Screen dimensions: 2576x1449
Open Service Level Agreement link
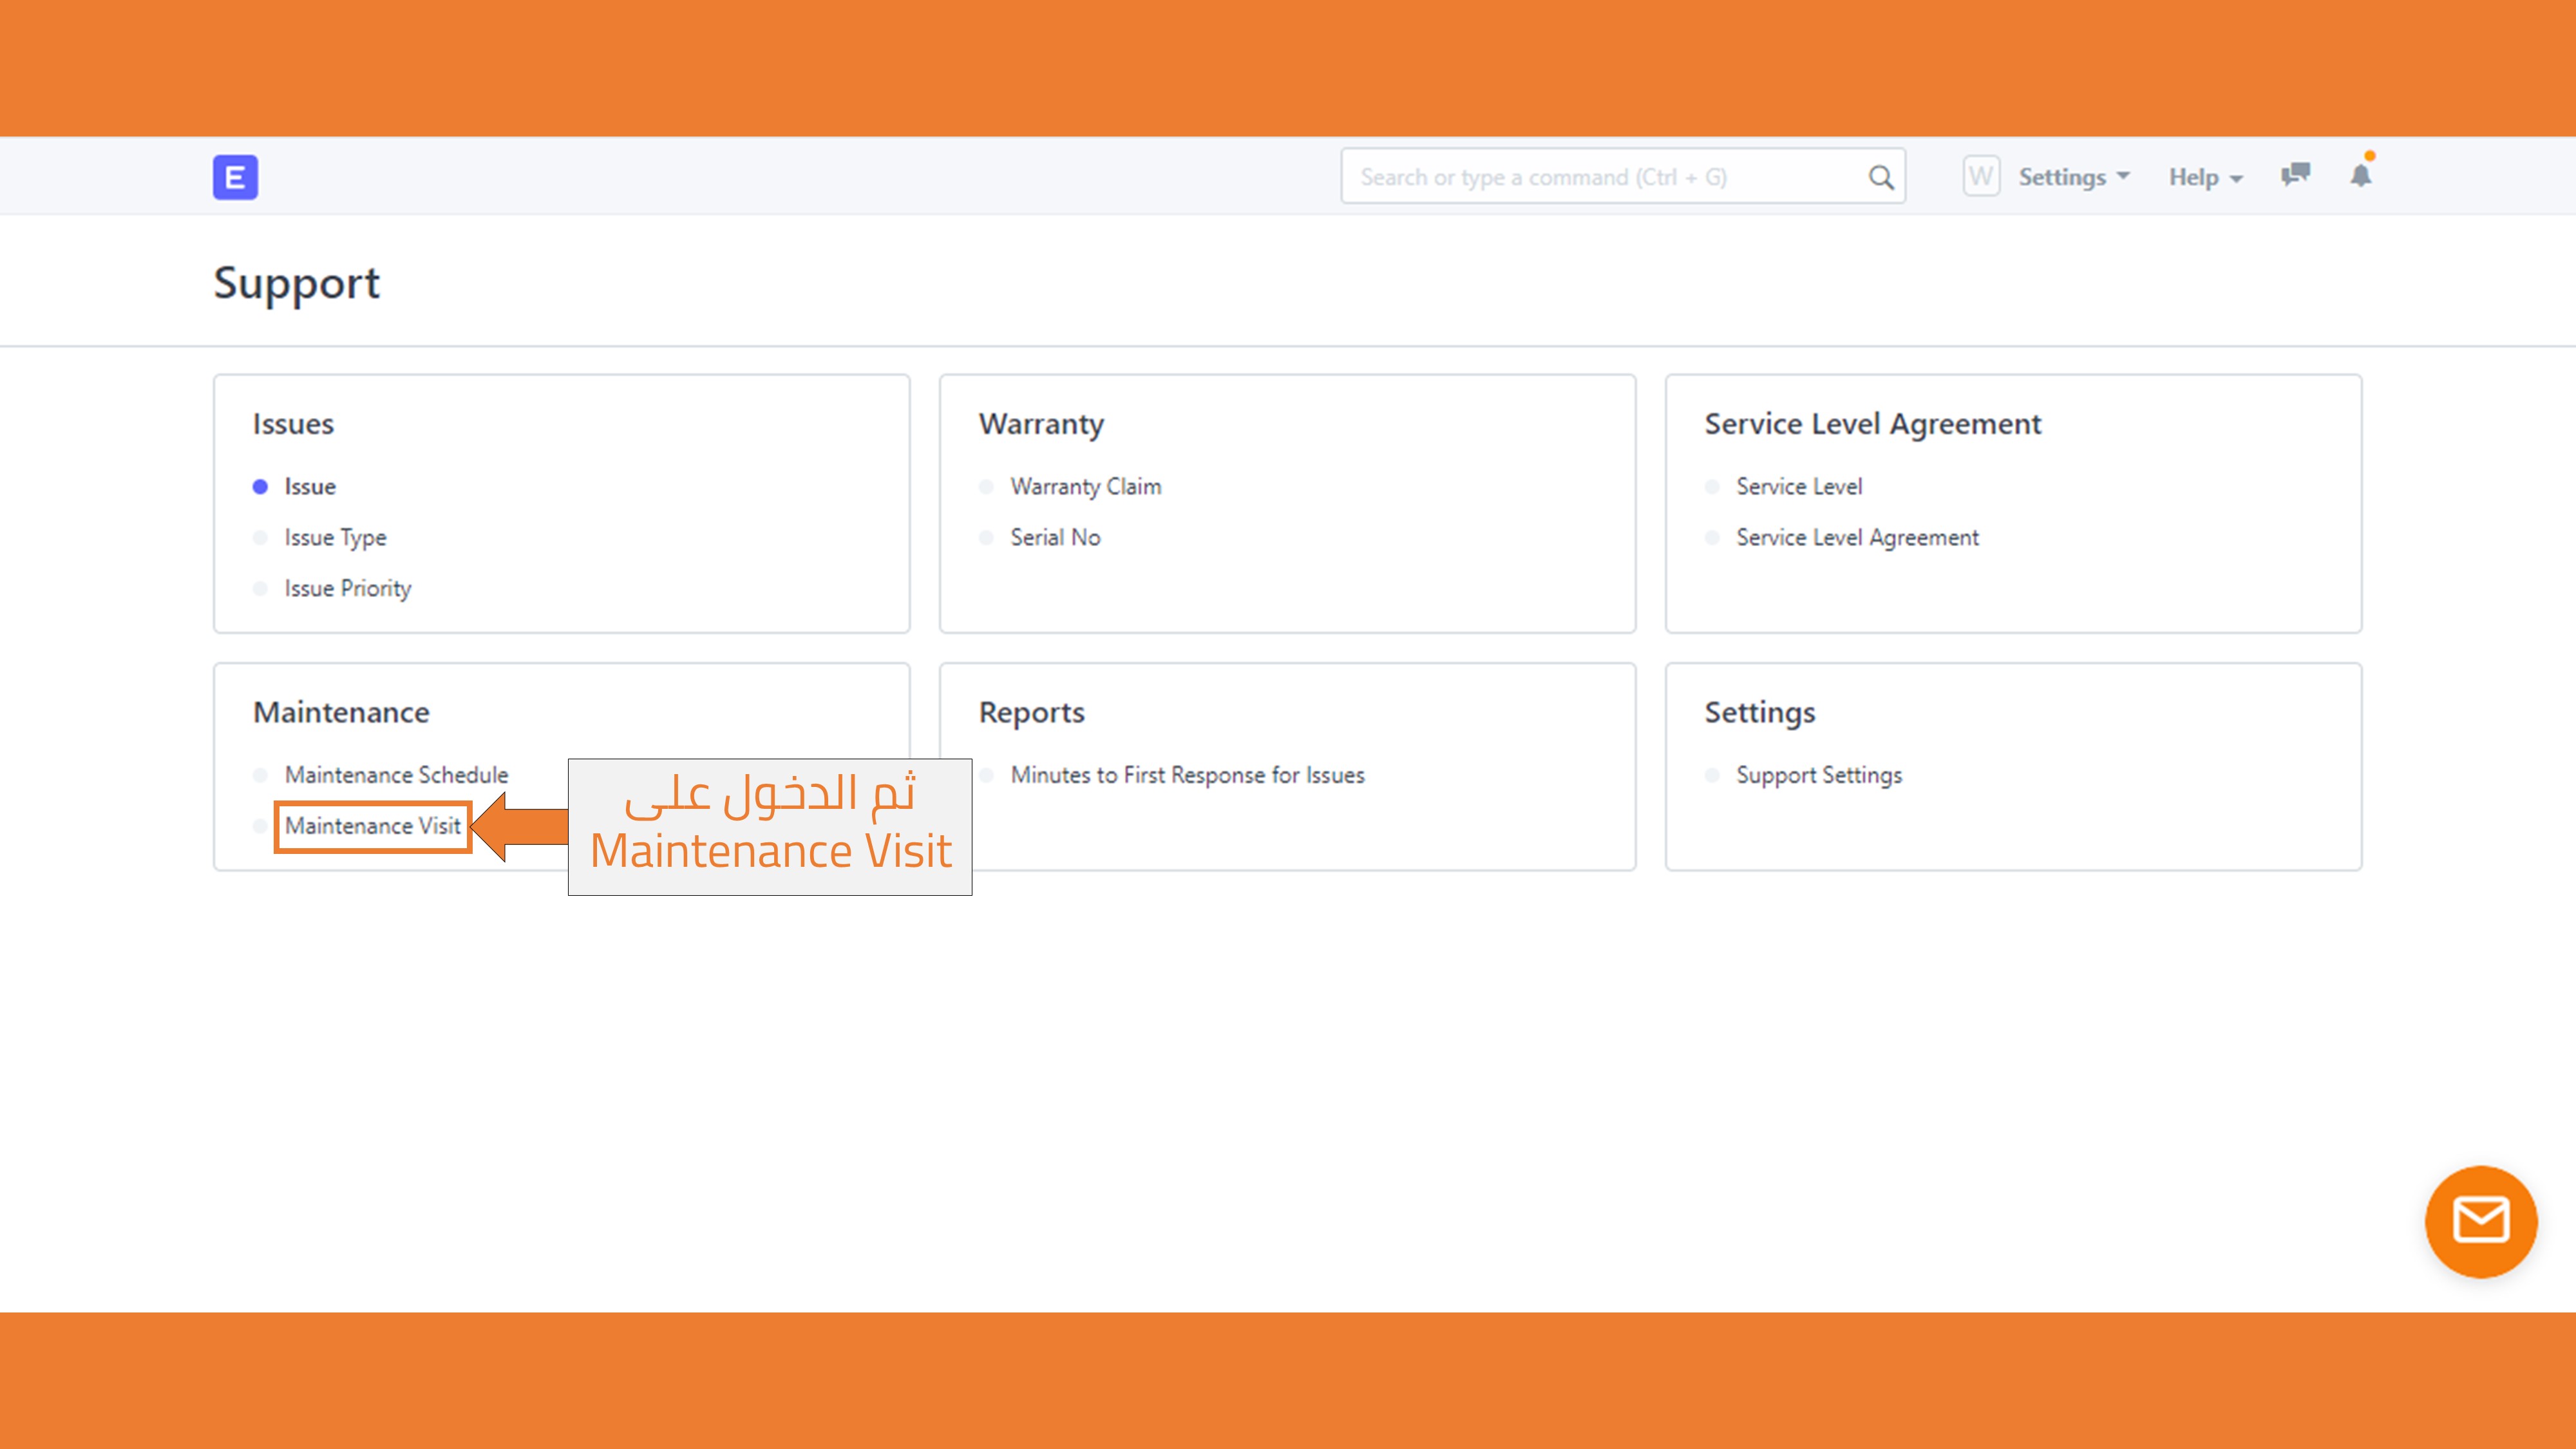(x=1857, y=538)
